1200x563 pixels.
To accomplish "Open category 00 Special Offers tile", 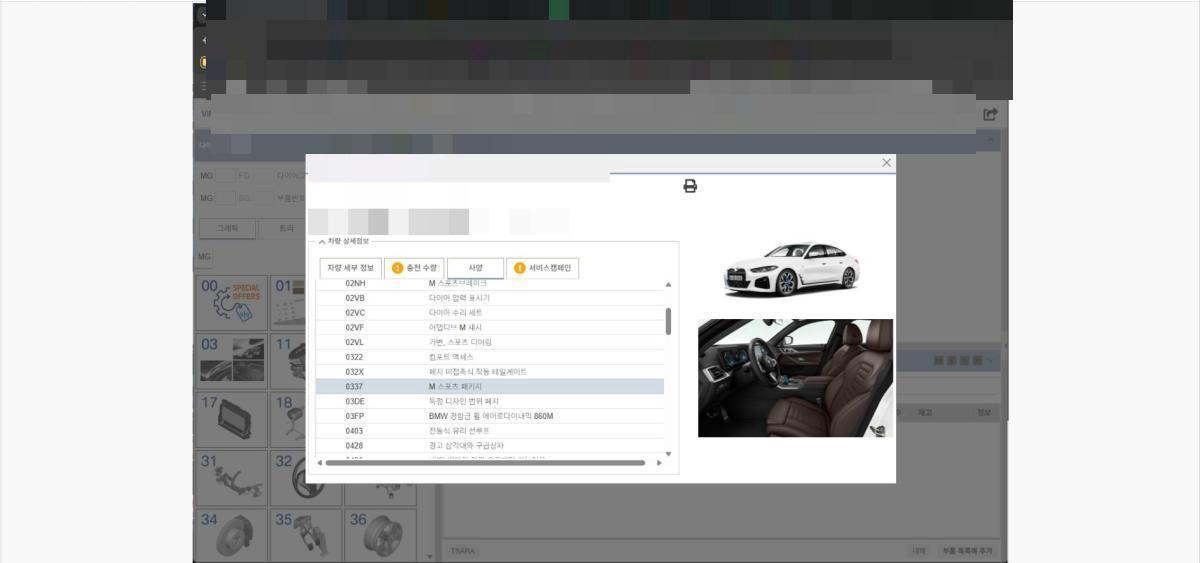I will (232, 303).
